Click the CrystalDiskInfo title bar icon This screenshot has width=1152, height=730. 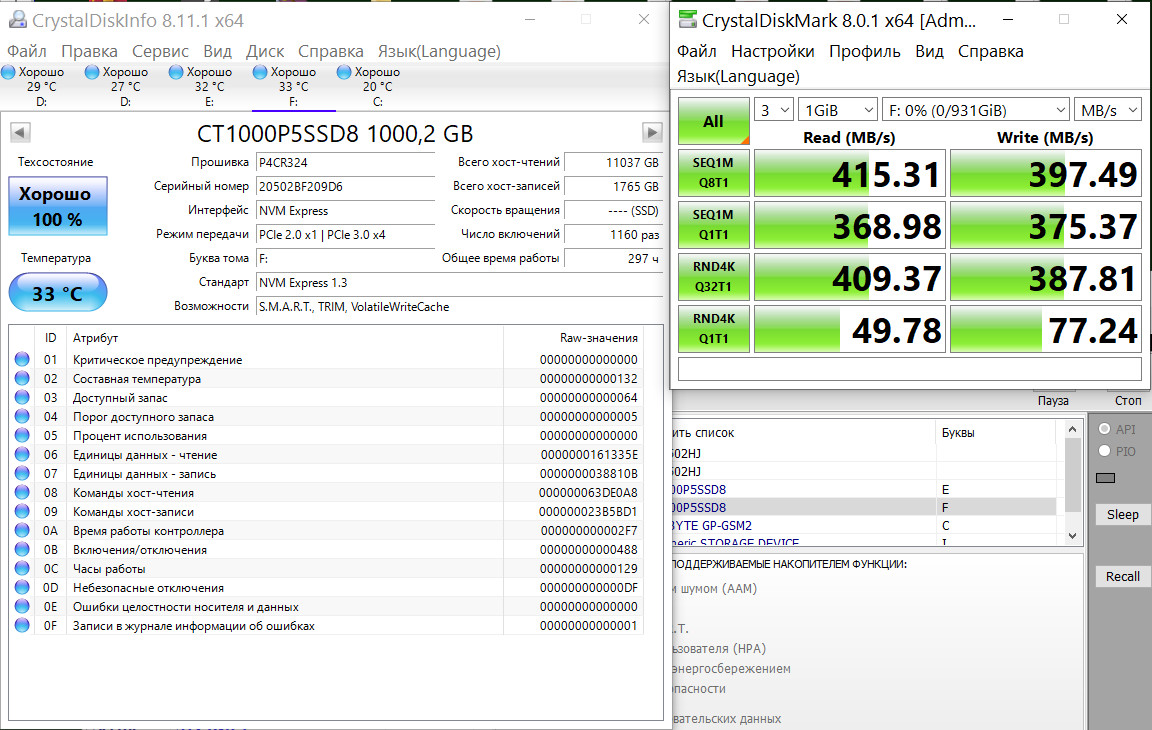(x=17, y=20)
